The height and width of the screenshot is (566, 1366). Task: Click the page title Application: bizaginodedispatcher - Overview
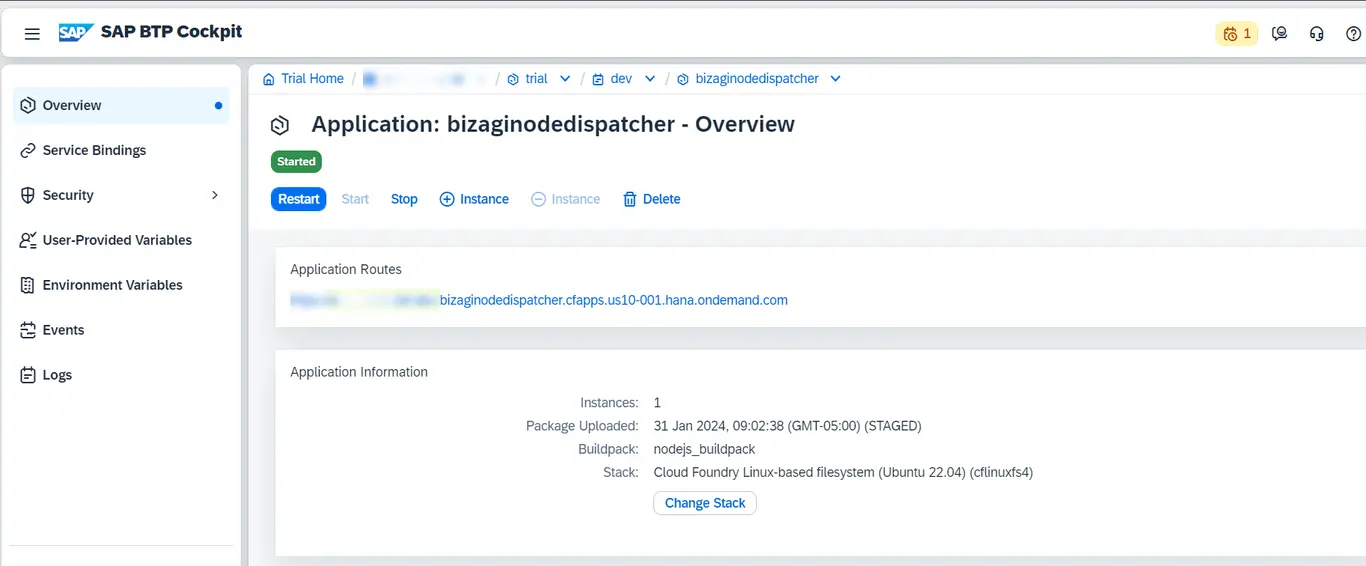pyautogui.click(x=553, y=125)
